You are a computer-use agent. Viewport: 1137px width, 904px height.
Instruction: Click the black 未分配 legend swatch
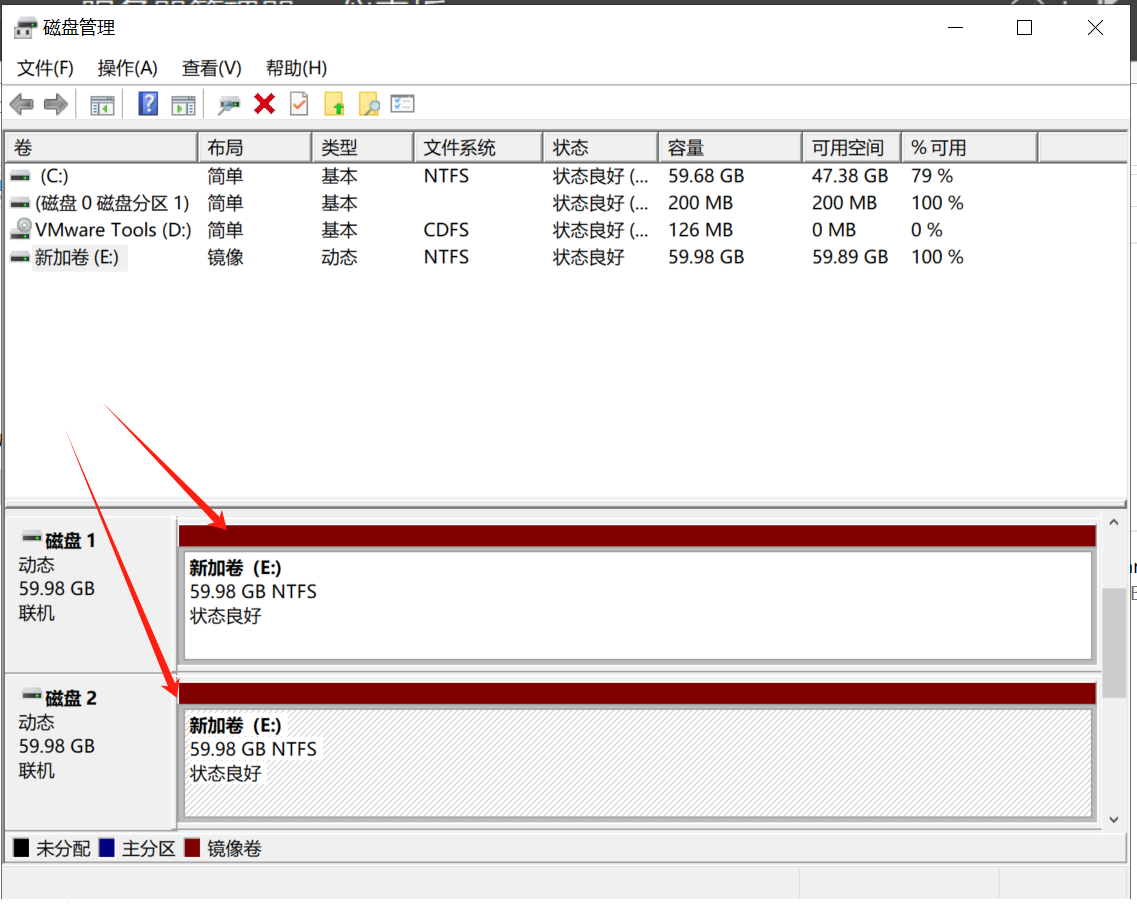(22, 848)
